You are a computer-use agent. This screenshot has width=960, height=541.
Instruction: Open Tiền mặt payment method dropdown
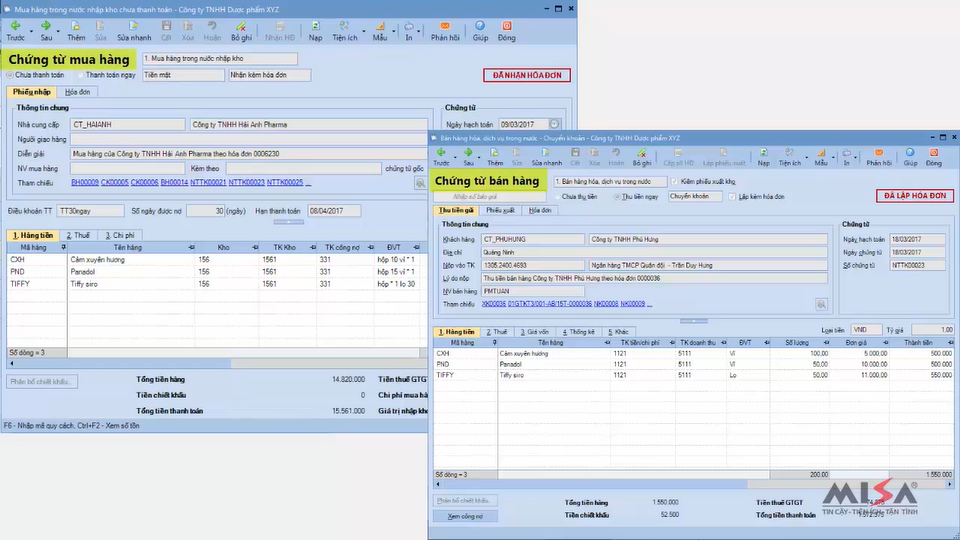pyautogui.click(x=183, y=75)
